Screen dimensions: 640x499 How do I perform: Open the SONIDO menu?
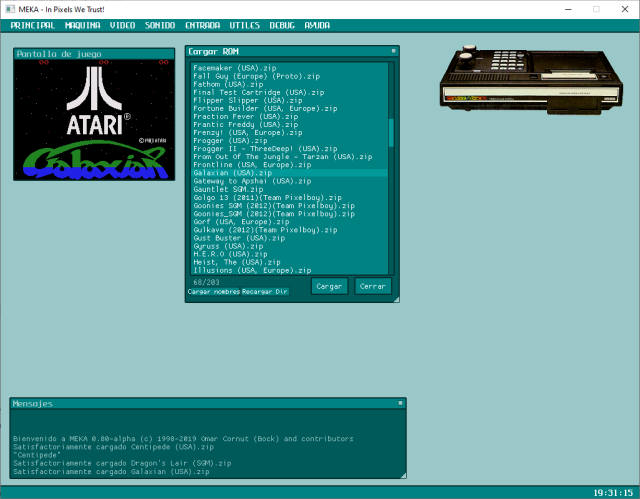tap(160, 25)
